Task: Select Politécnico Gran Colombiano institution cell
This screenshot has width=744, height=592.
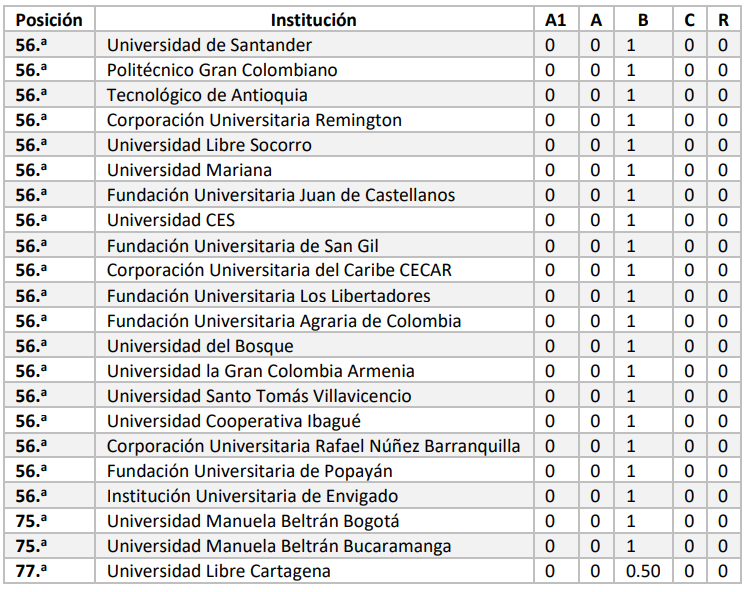Action: (x=222, y=70)
